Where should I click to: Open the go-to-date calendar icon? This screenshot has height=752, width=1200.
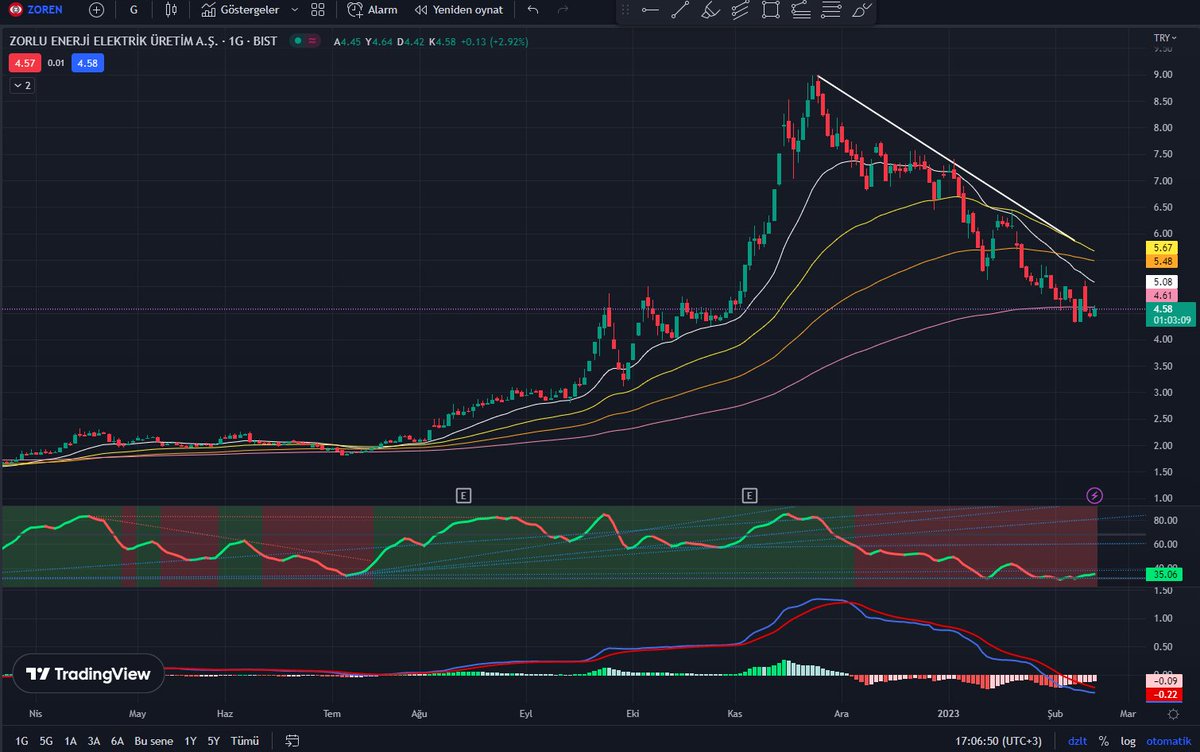coord(292,741)
